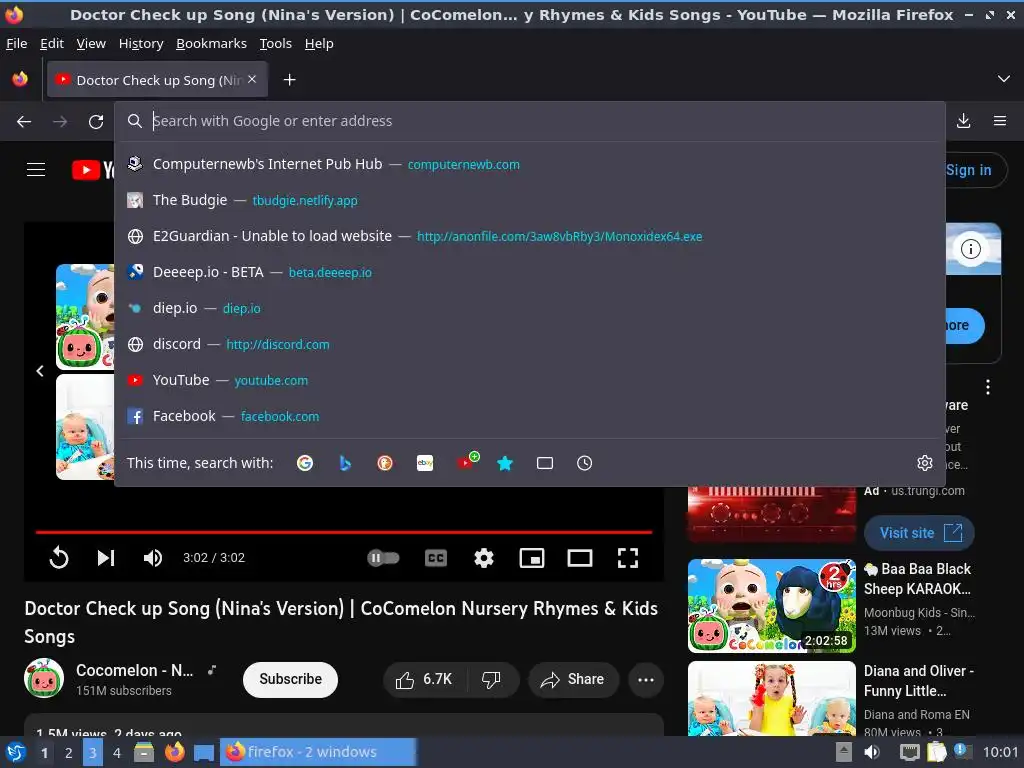This screenshot has width=1024, height=768.
Task: Search bookmarks using the star icon
Action: (x=505, y=463)
